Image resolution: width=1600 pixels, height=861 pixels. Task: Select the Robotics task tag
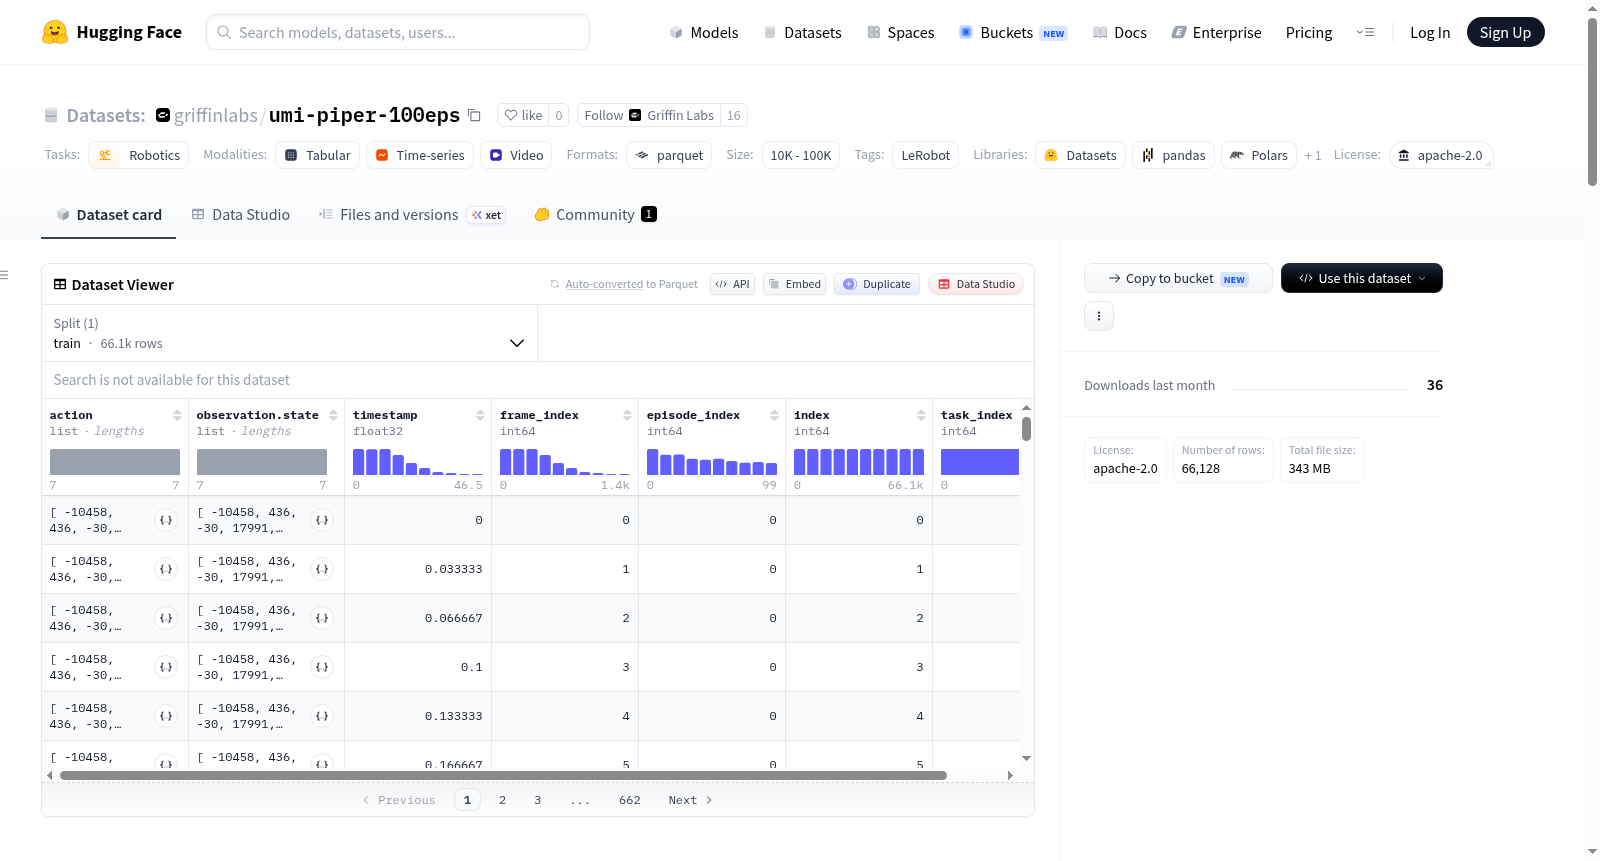pyautogui.click(x=139, y=155)
